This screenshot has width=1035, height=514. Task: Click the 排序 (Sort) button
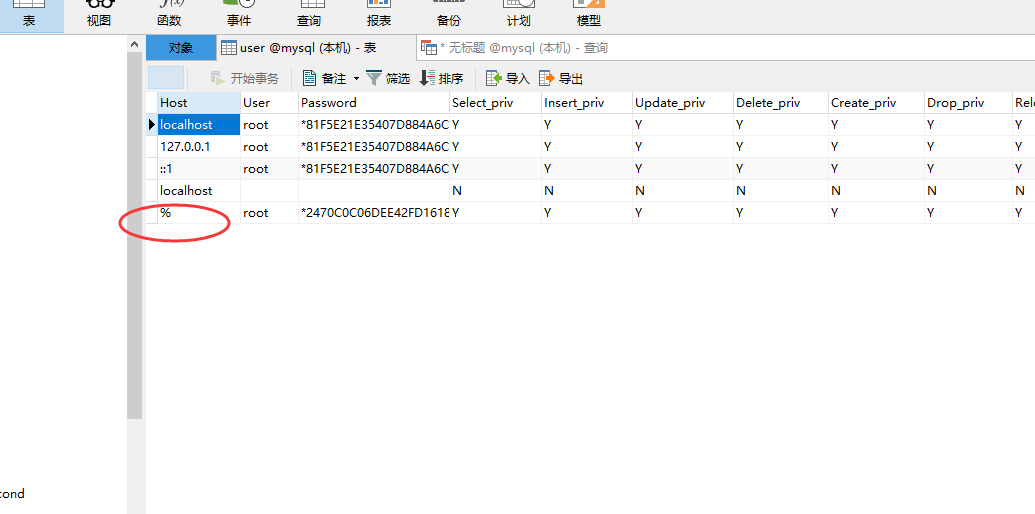[442, 79]
